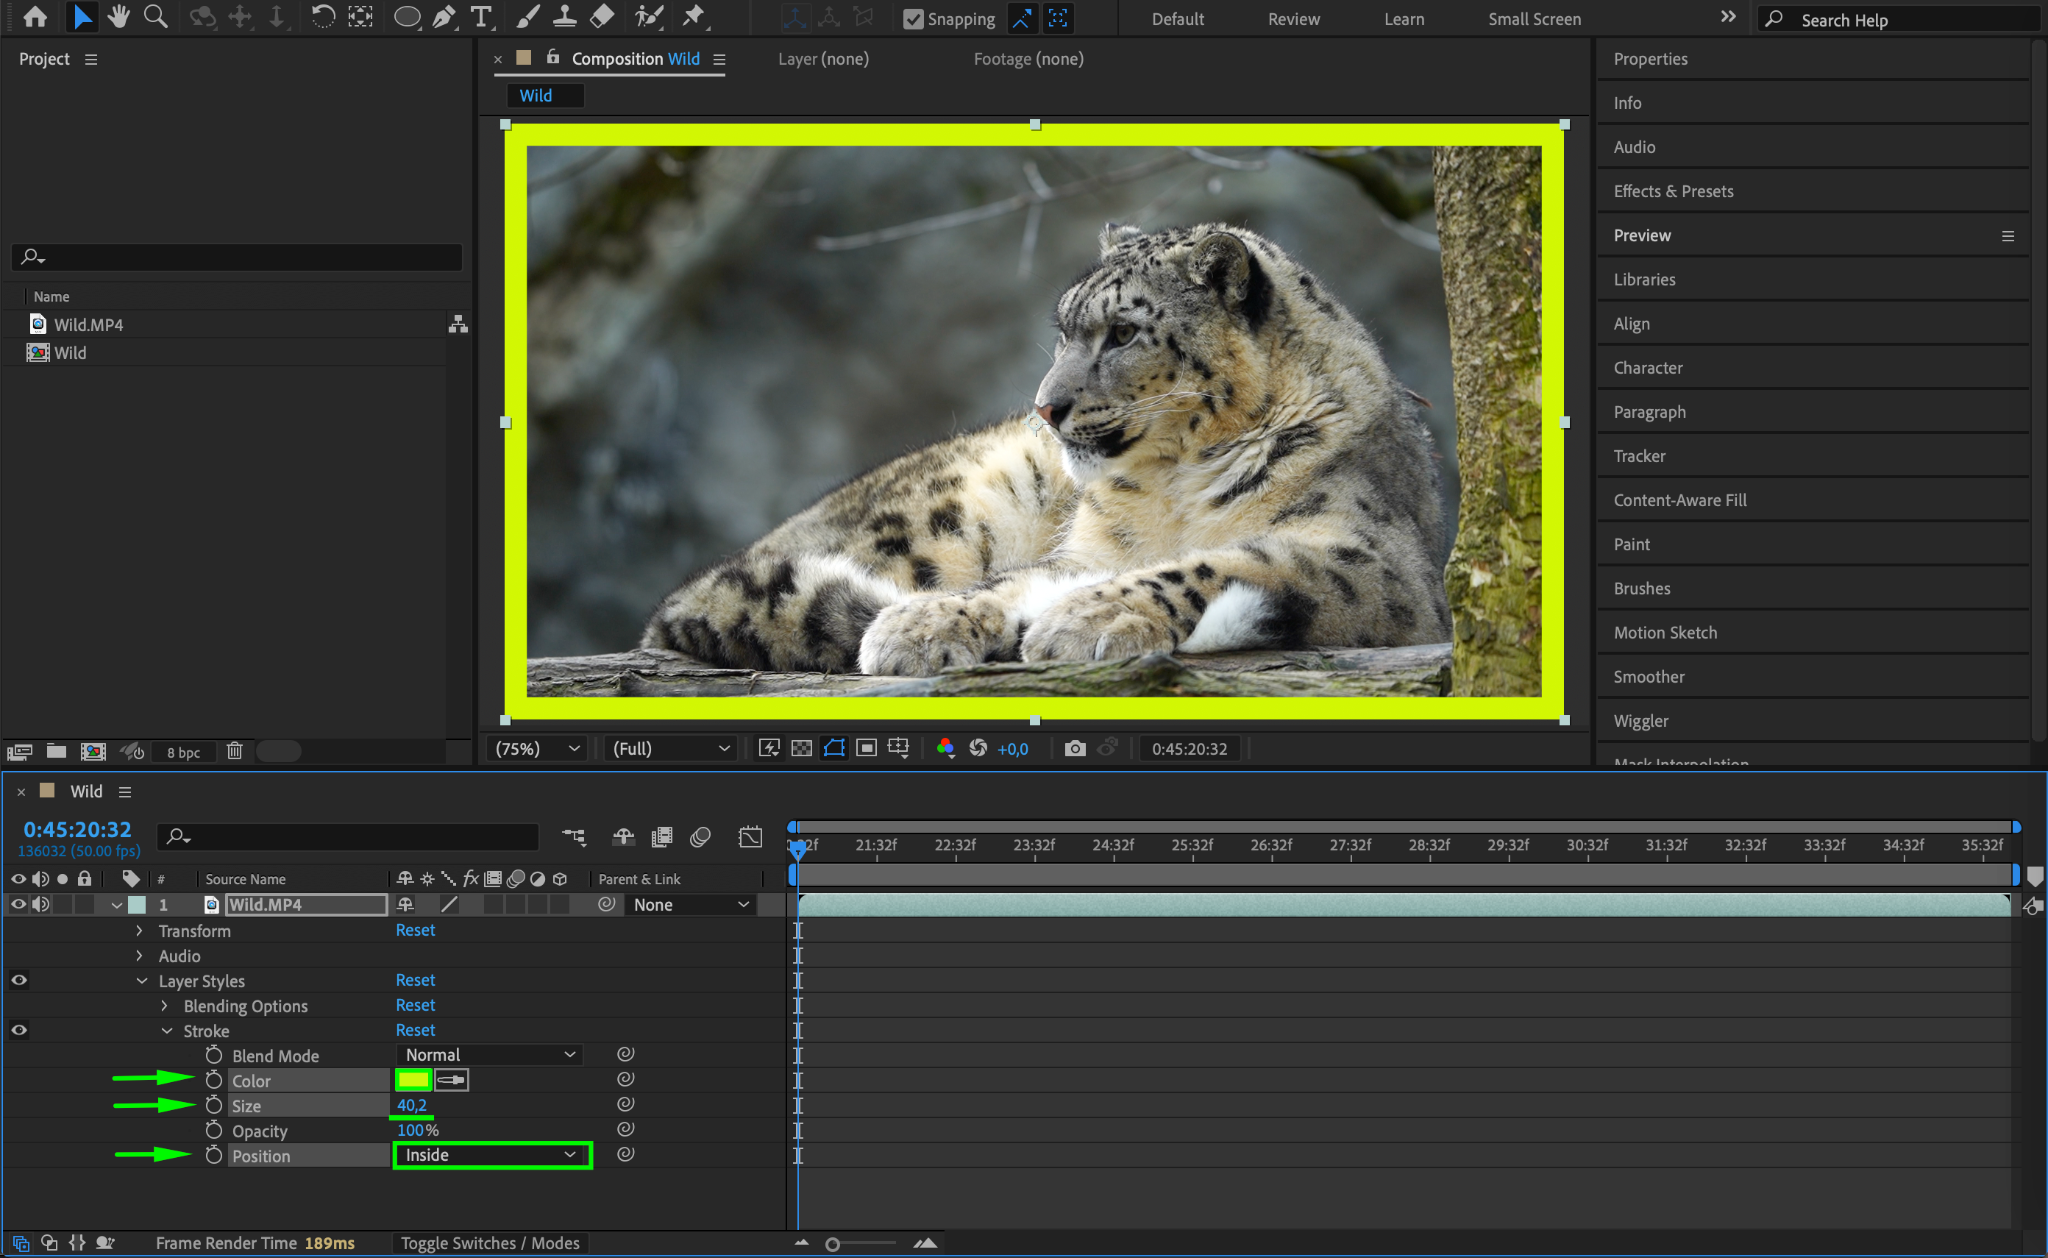
Task: Click Toggle Switches / Modes button
Action: click(x=490, y=1243)
